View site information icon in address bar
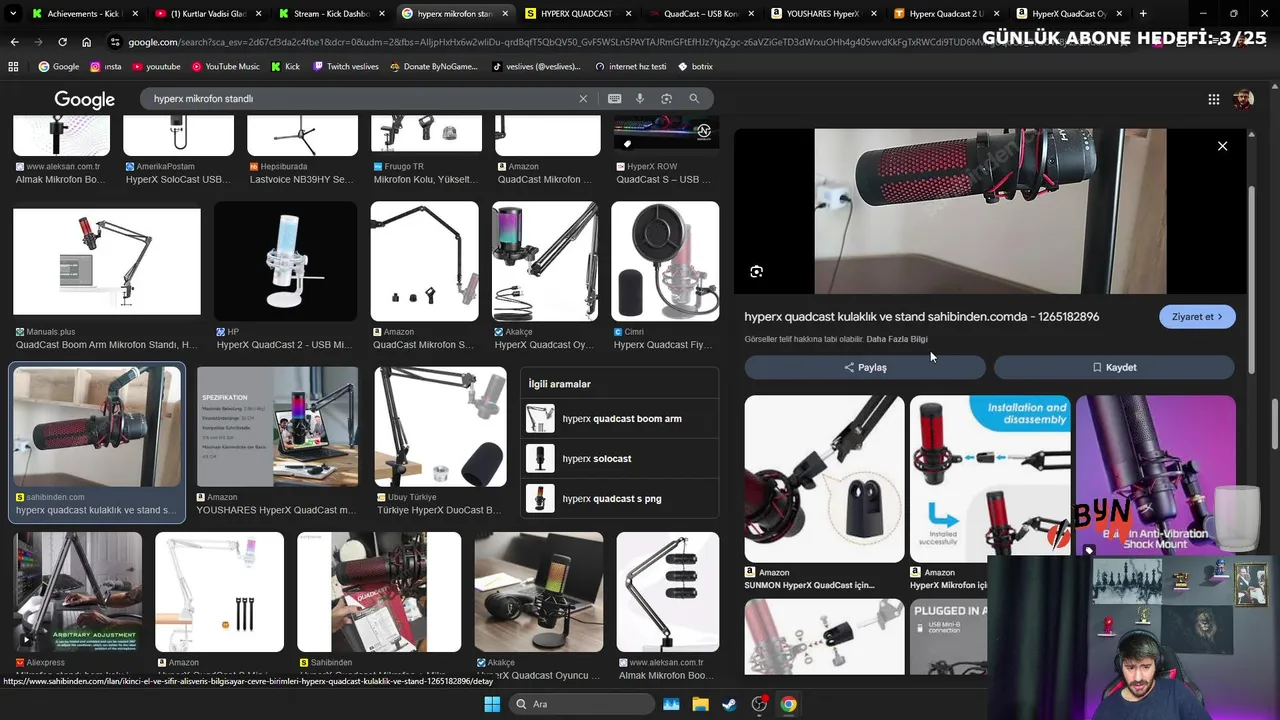 click(116, 42)
